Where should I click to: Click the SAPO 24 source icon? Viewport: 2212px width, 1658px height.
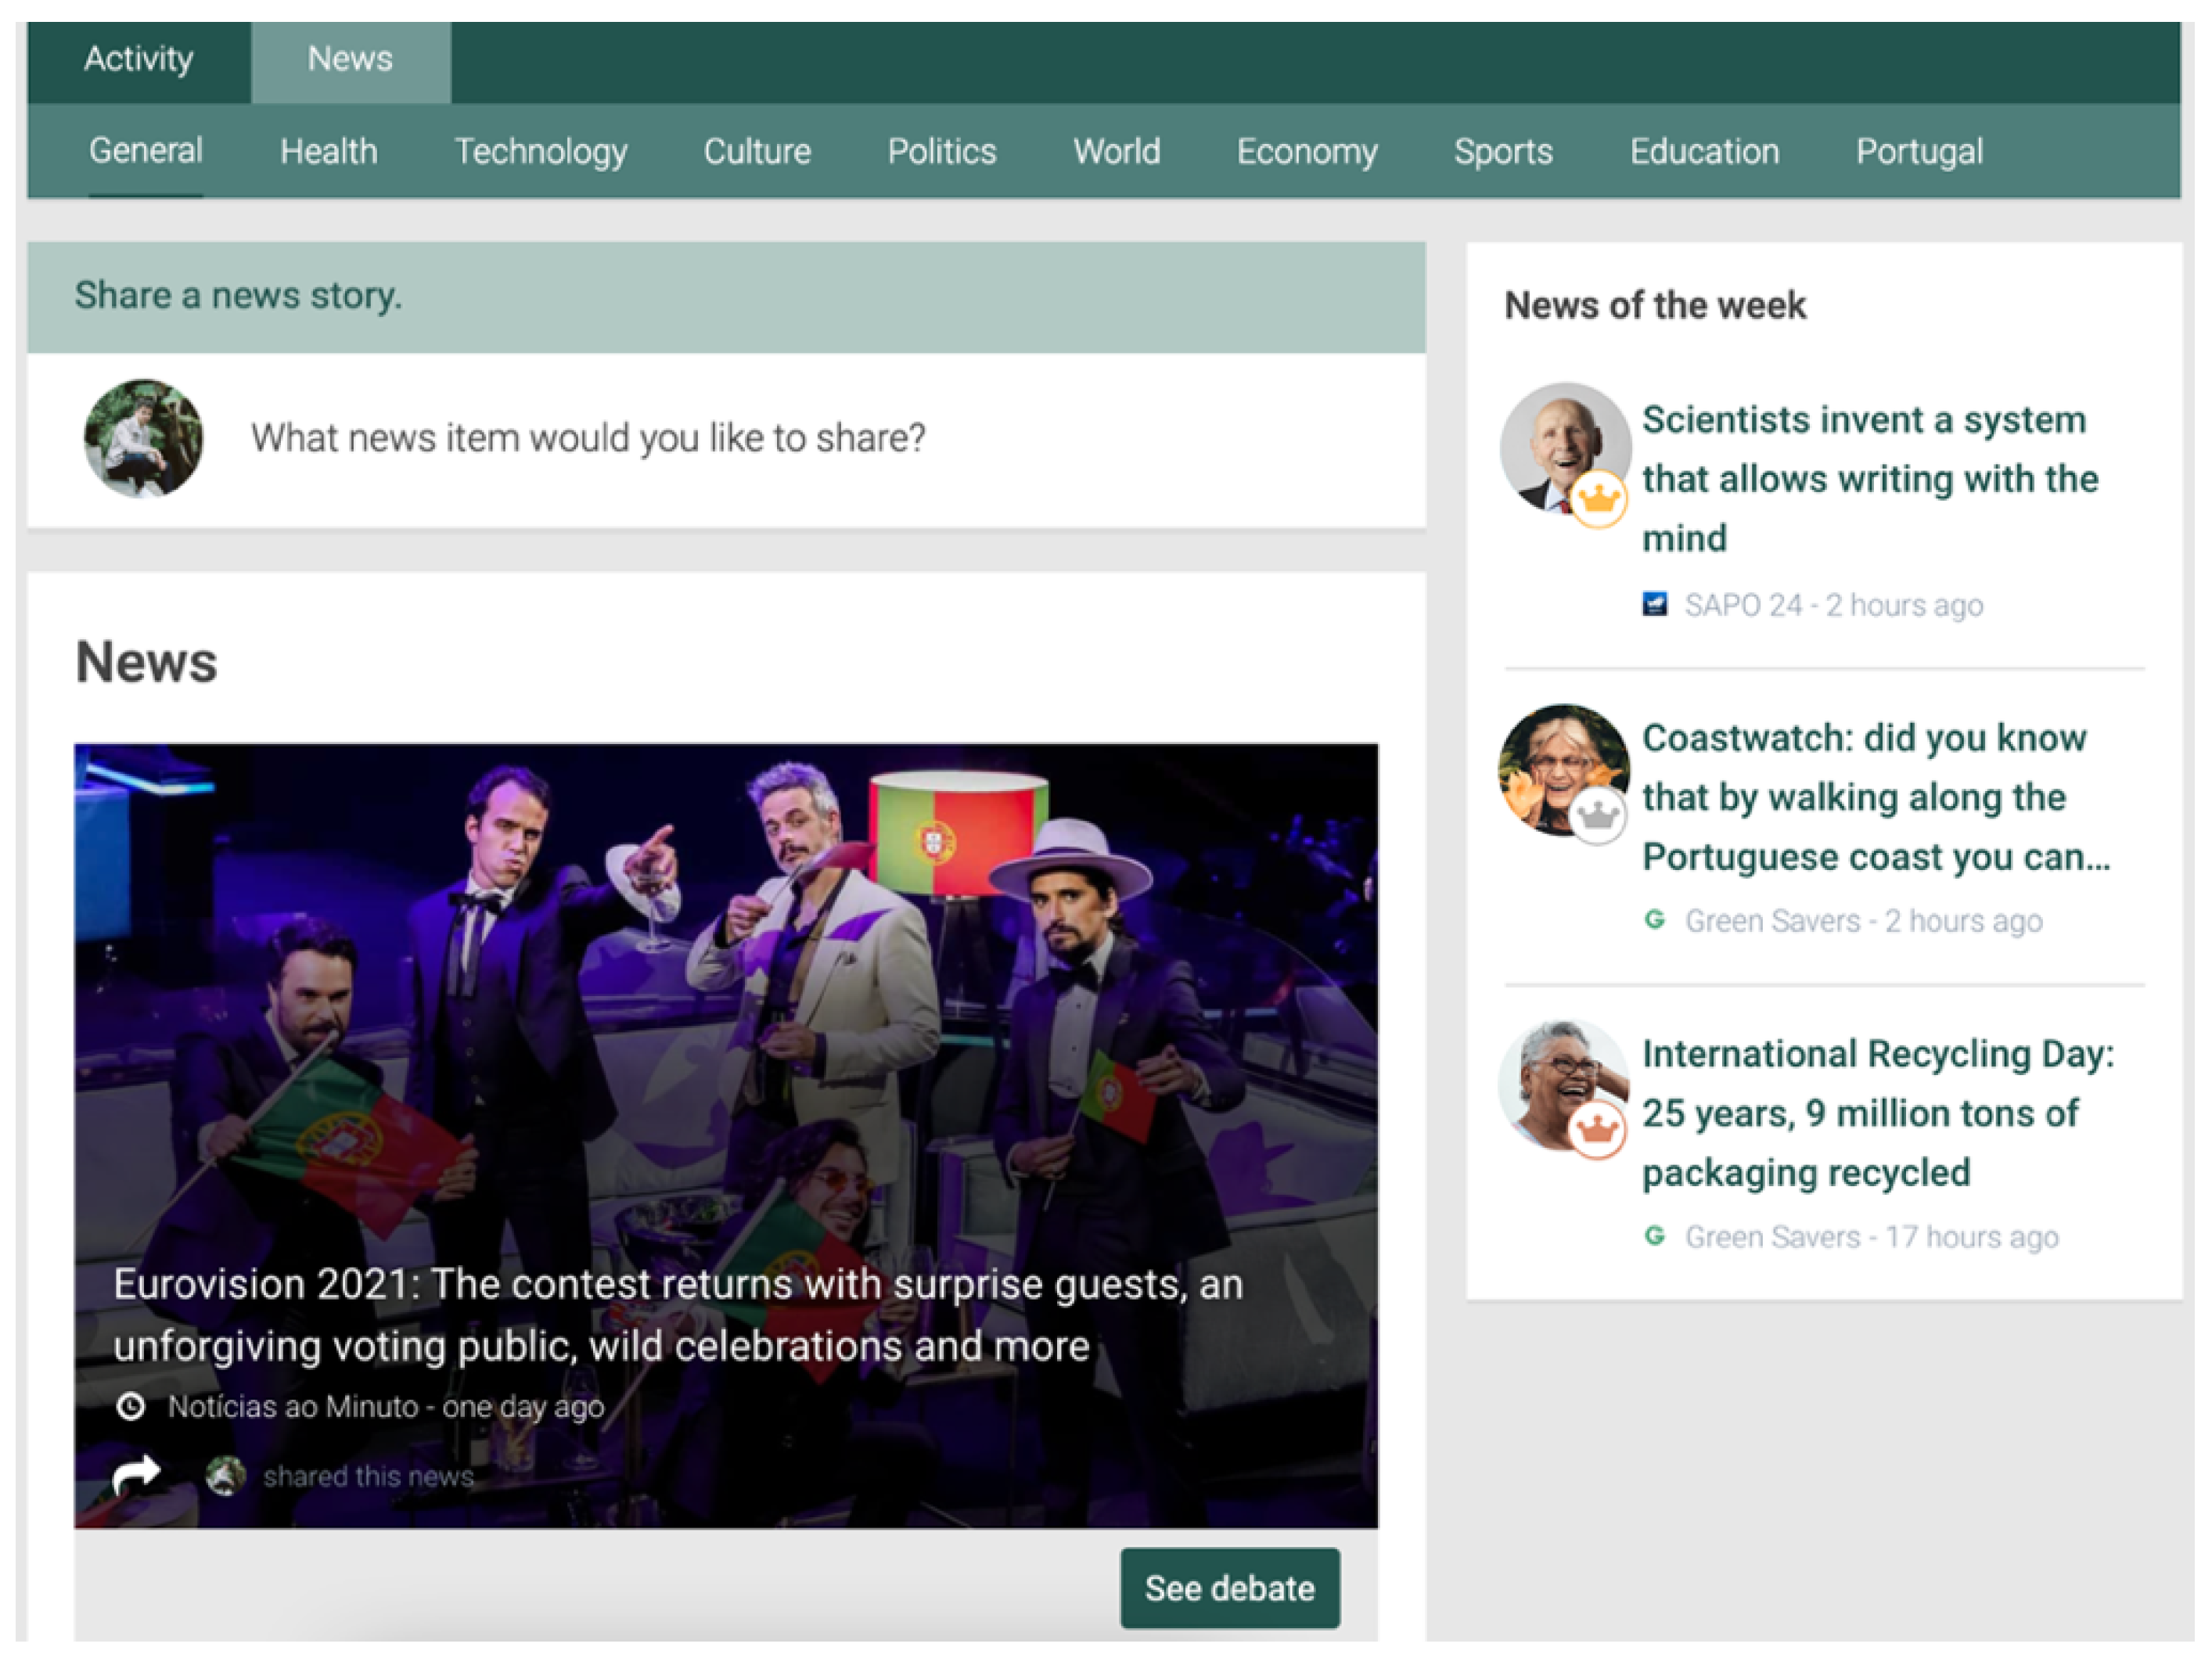point(1655,604)
